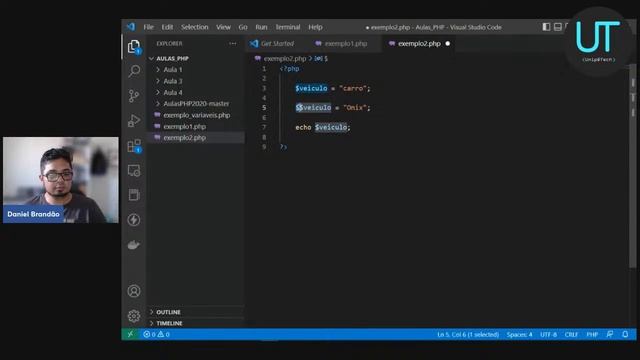This screenshot has width=640, height=360.
Task: Click the editor vertical scrollbar
Action: [633, 166]
